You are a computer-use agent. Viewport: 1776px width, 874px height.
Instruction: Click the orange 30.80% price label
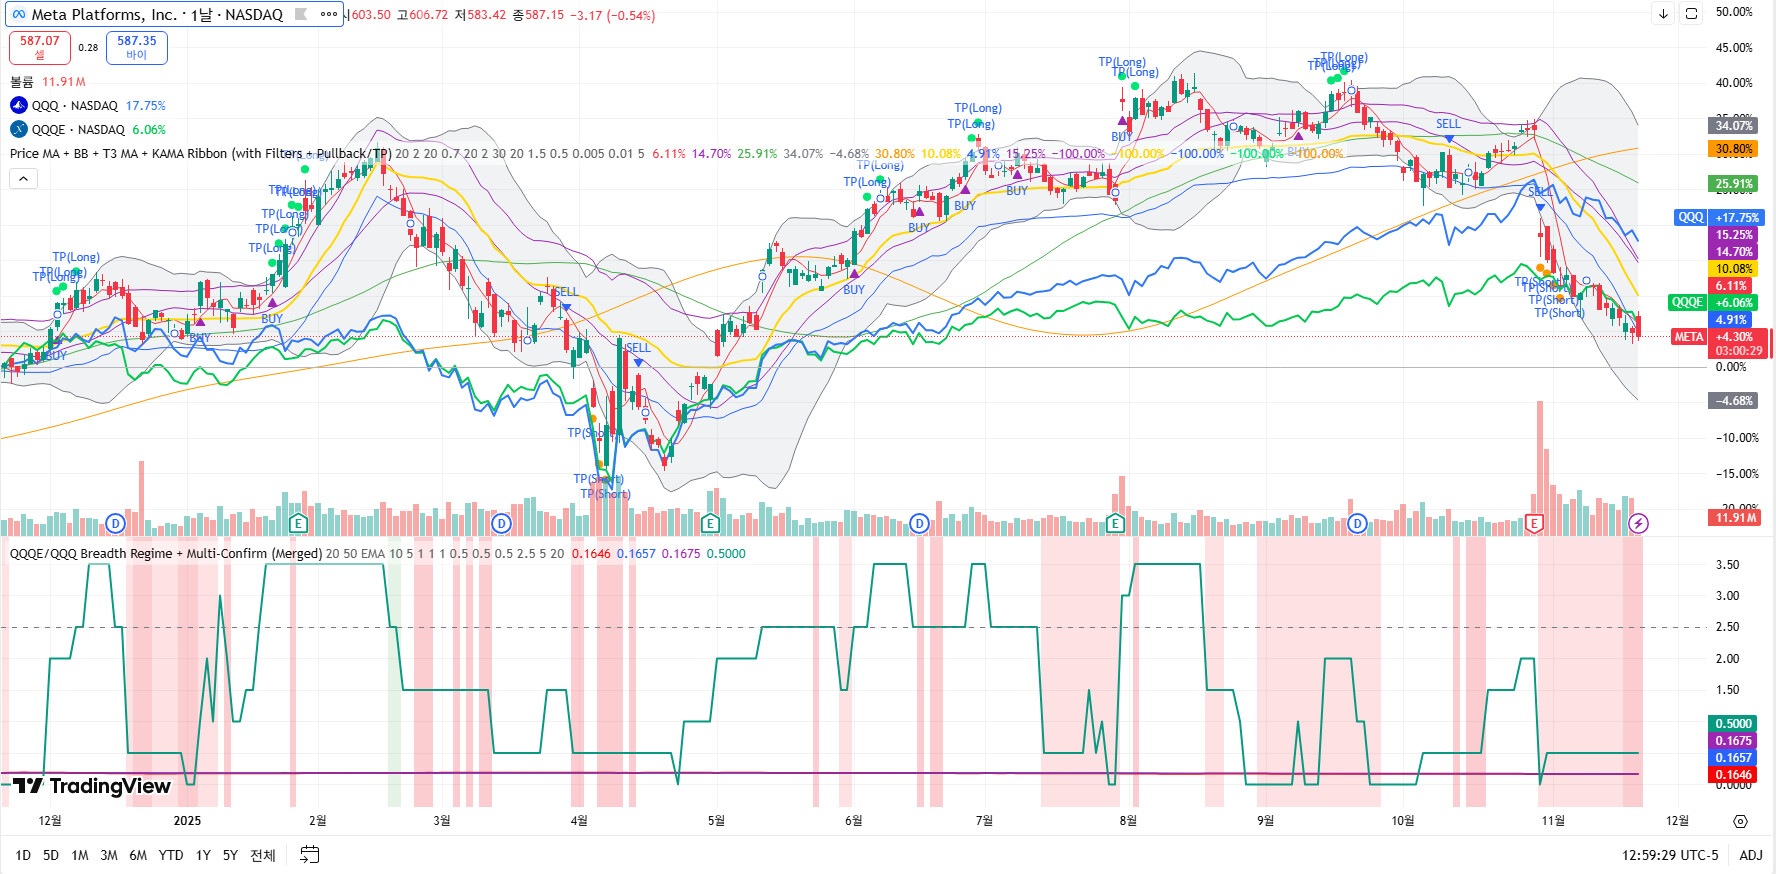(x=1734, y=149)
